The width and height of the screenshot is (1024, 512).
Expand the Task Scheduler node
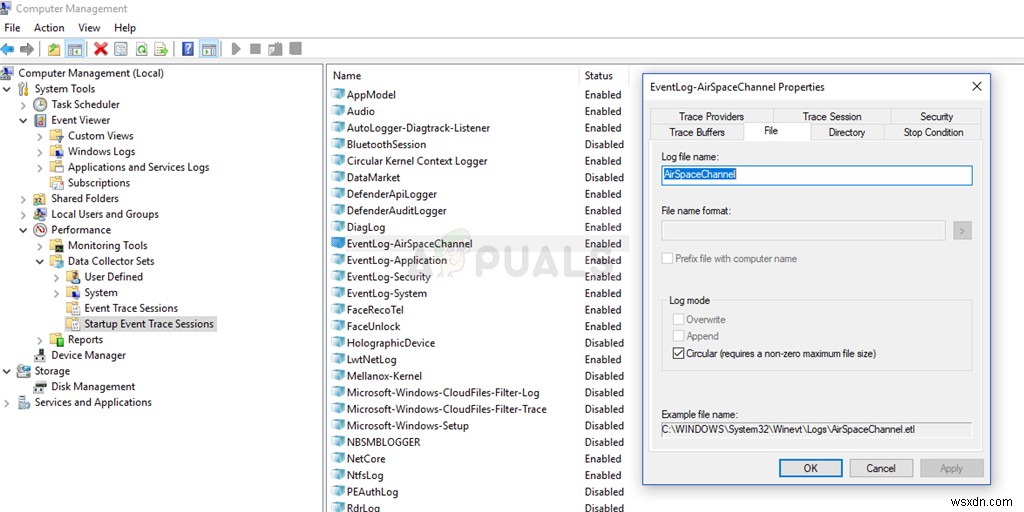[x=24, y=104]
